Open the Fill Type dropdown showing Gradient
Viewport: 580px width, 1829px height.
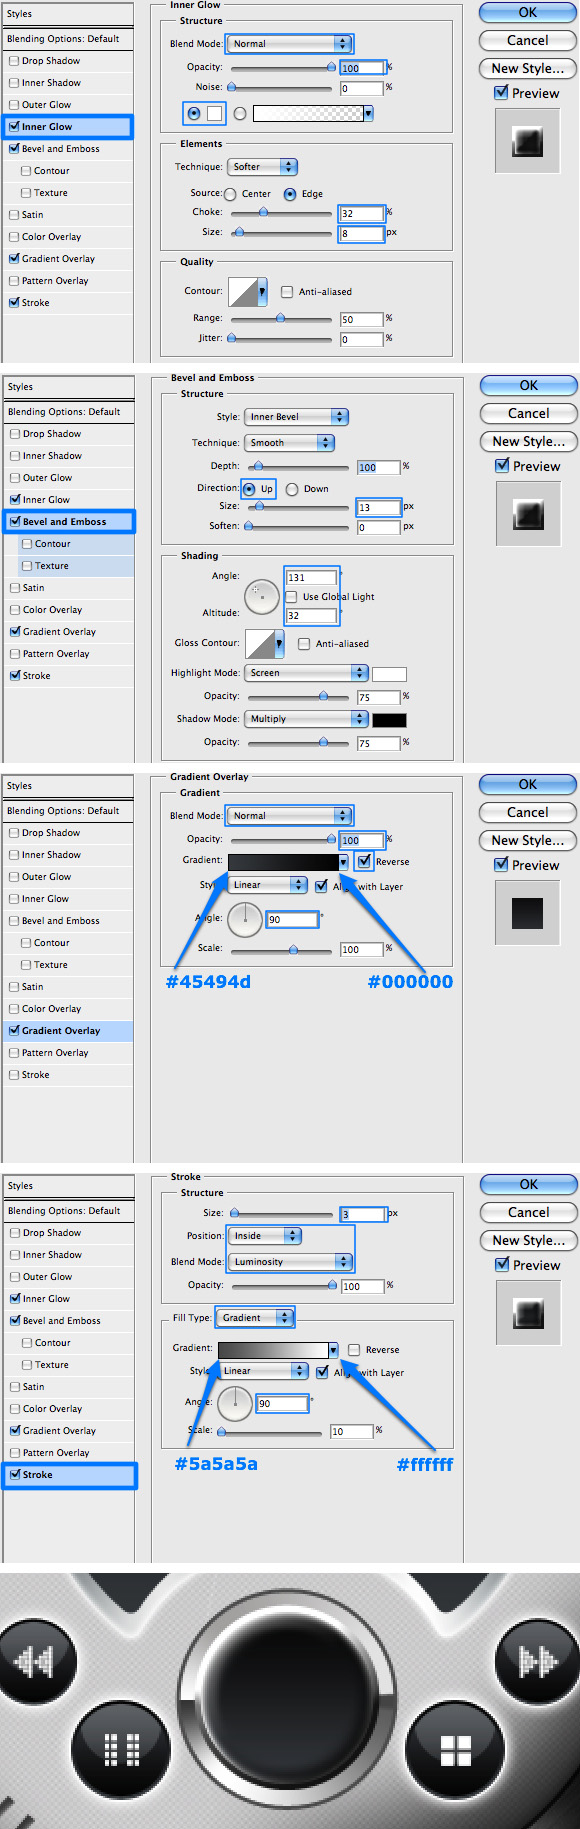click(x=255, y=1318)
